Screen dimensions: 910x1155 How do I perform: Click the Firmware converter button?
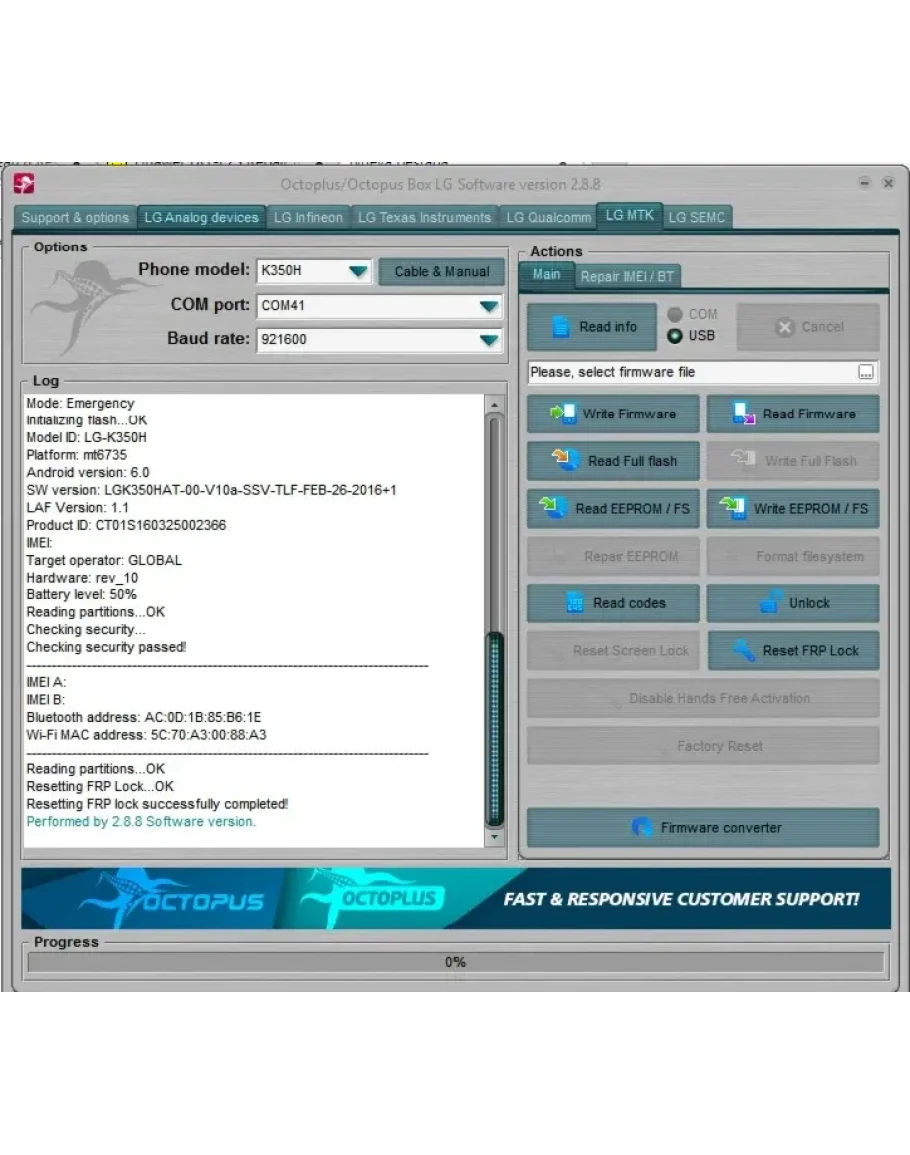coord(703,828)
